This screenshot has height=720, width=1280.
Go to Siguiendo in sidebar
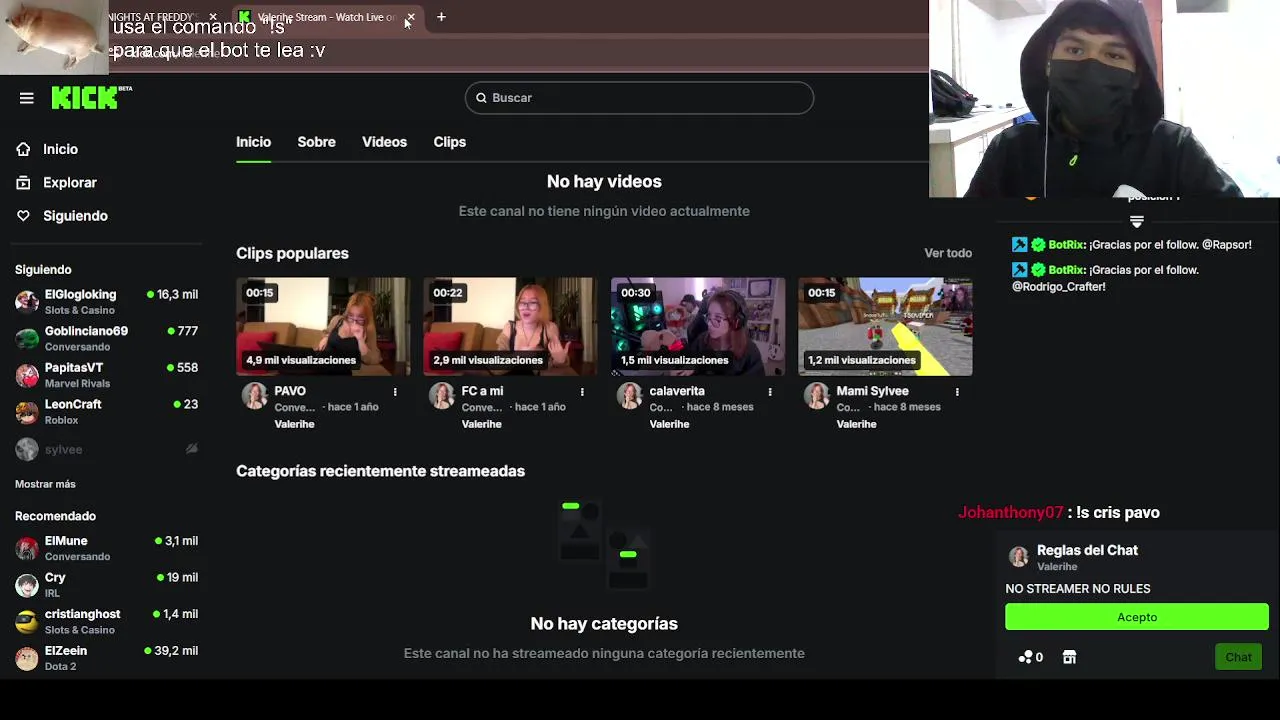pos(75,216)
